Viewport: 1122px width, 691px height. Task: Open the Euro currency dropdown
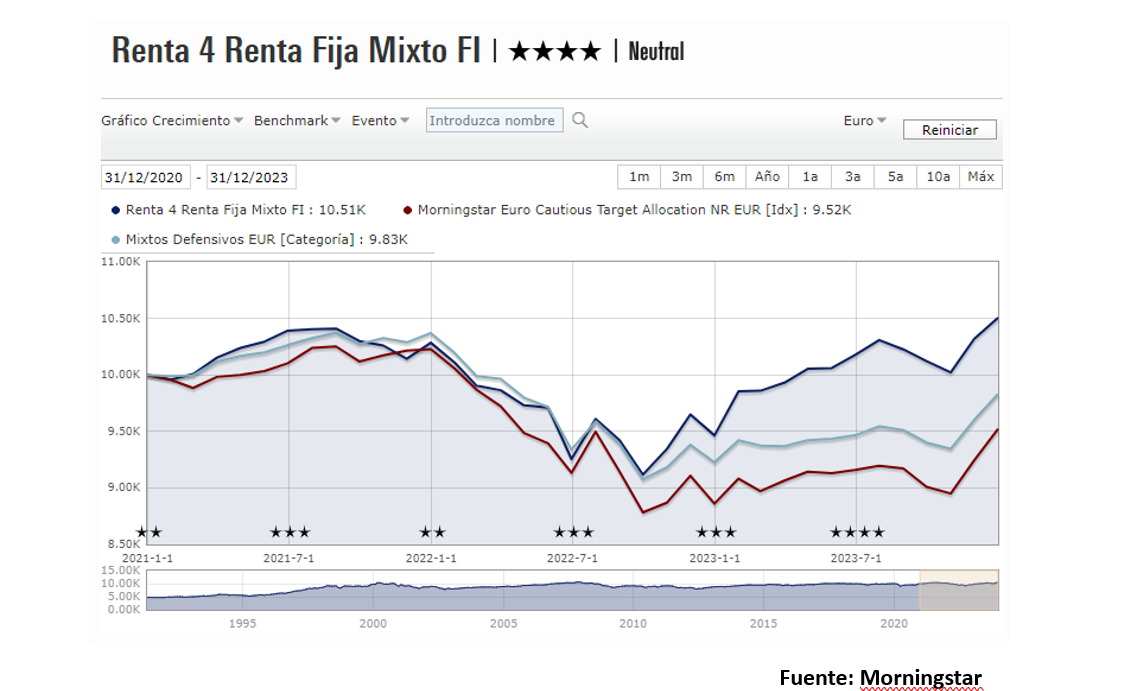[x=865, y=121]
